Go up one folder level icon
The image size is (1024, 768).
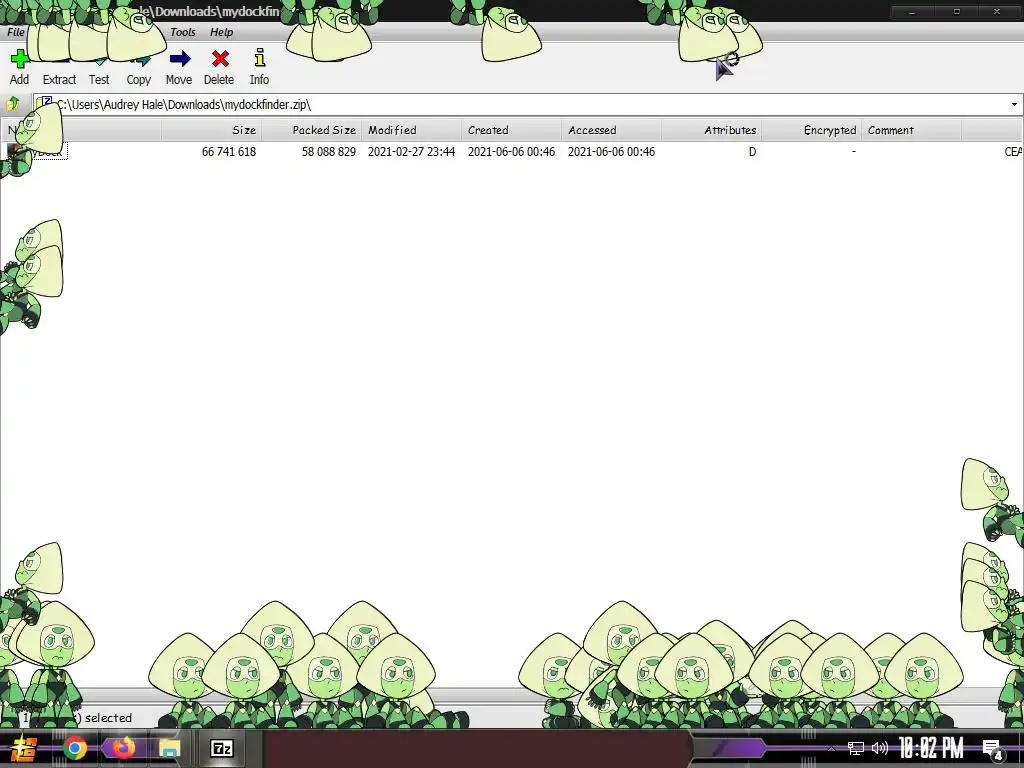click(x=13, y=104)
